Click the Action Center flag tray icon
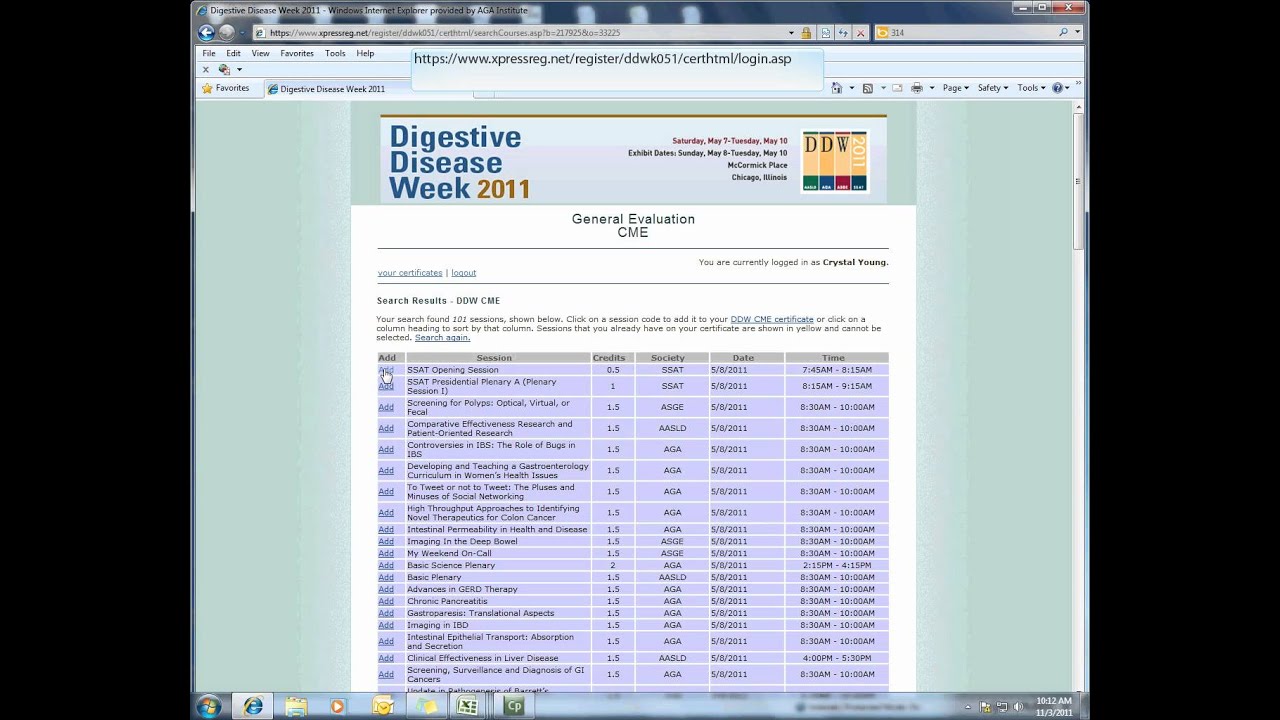1280x720 pixels. (x=985, y=707)
